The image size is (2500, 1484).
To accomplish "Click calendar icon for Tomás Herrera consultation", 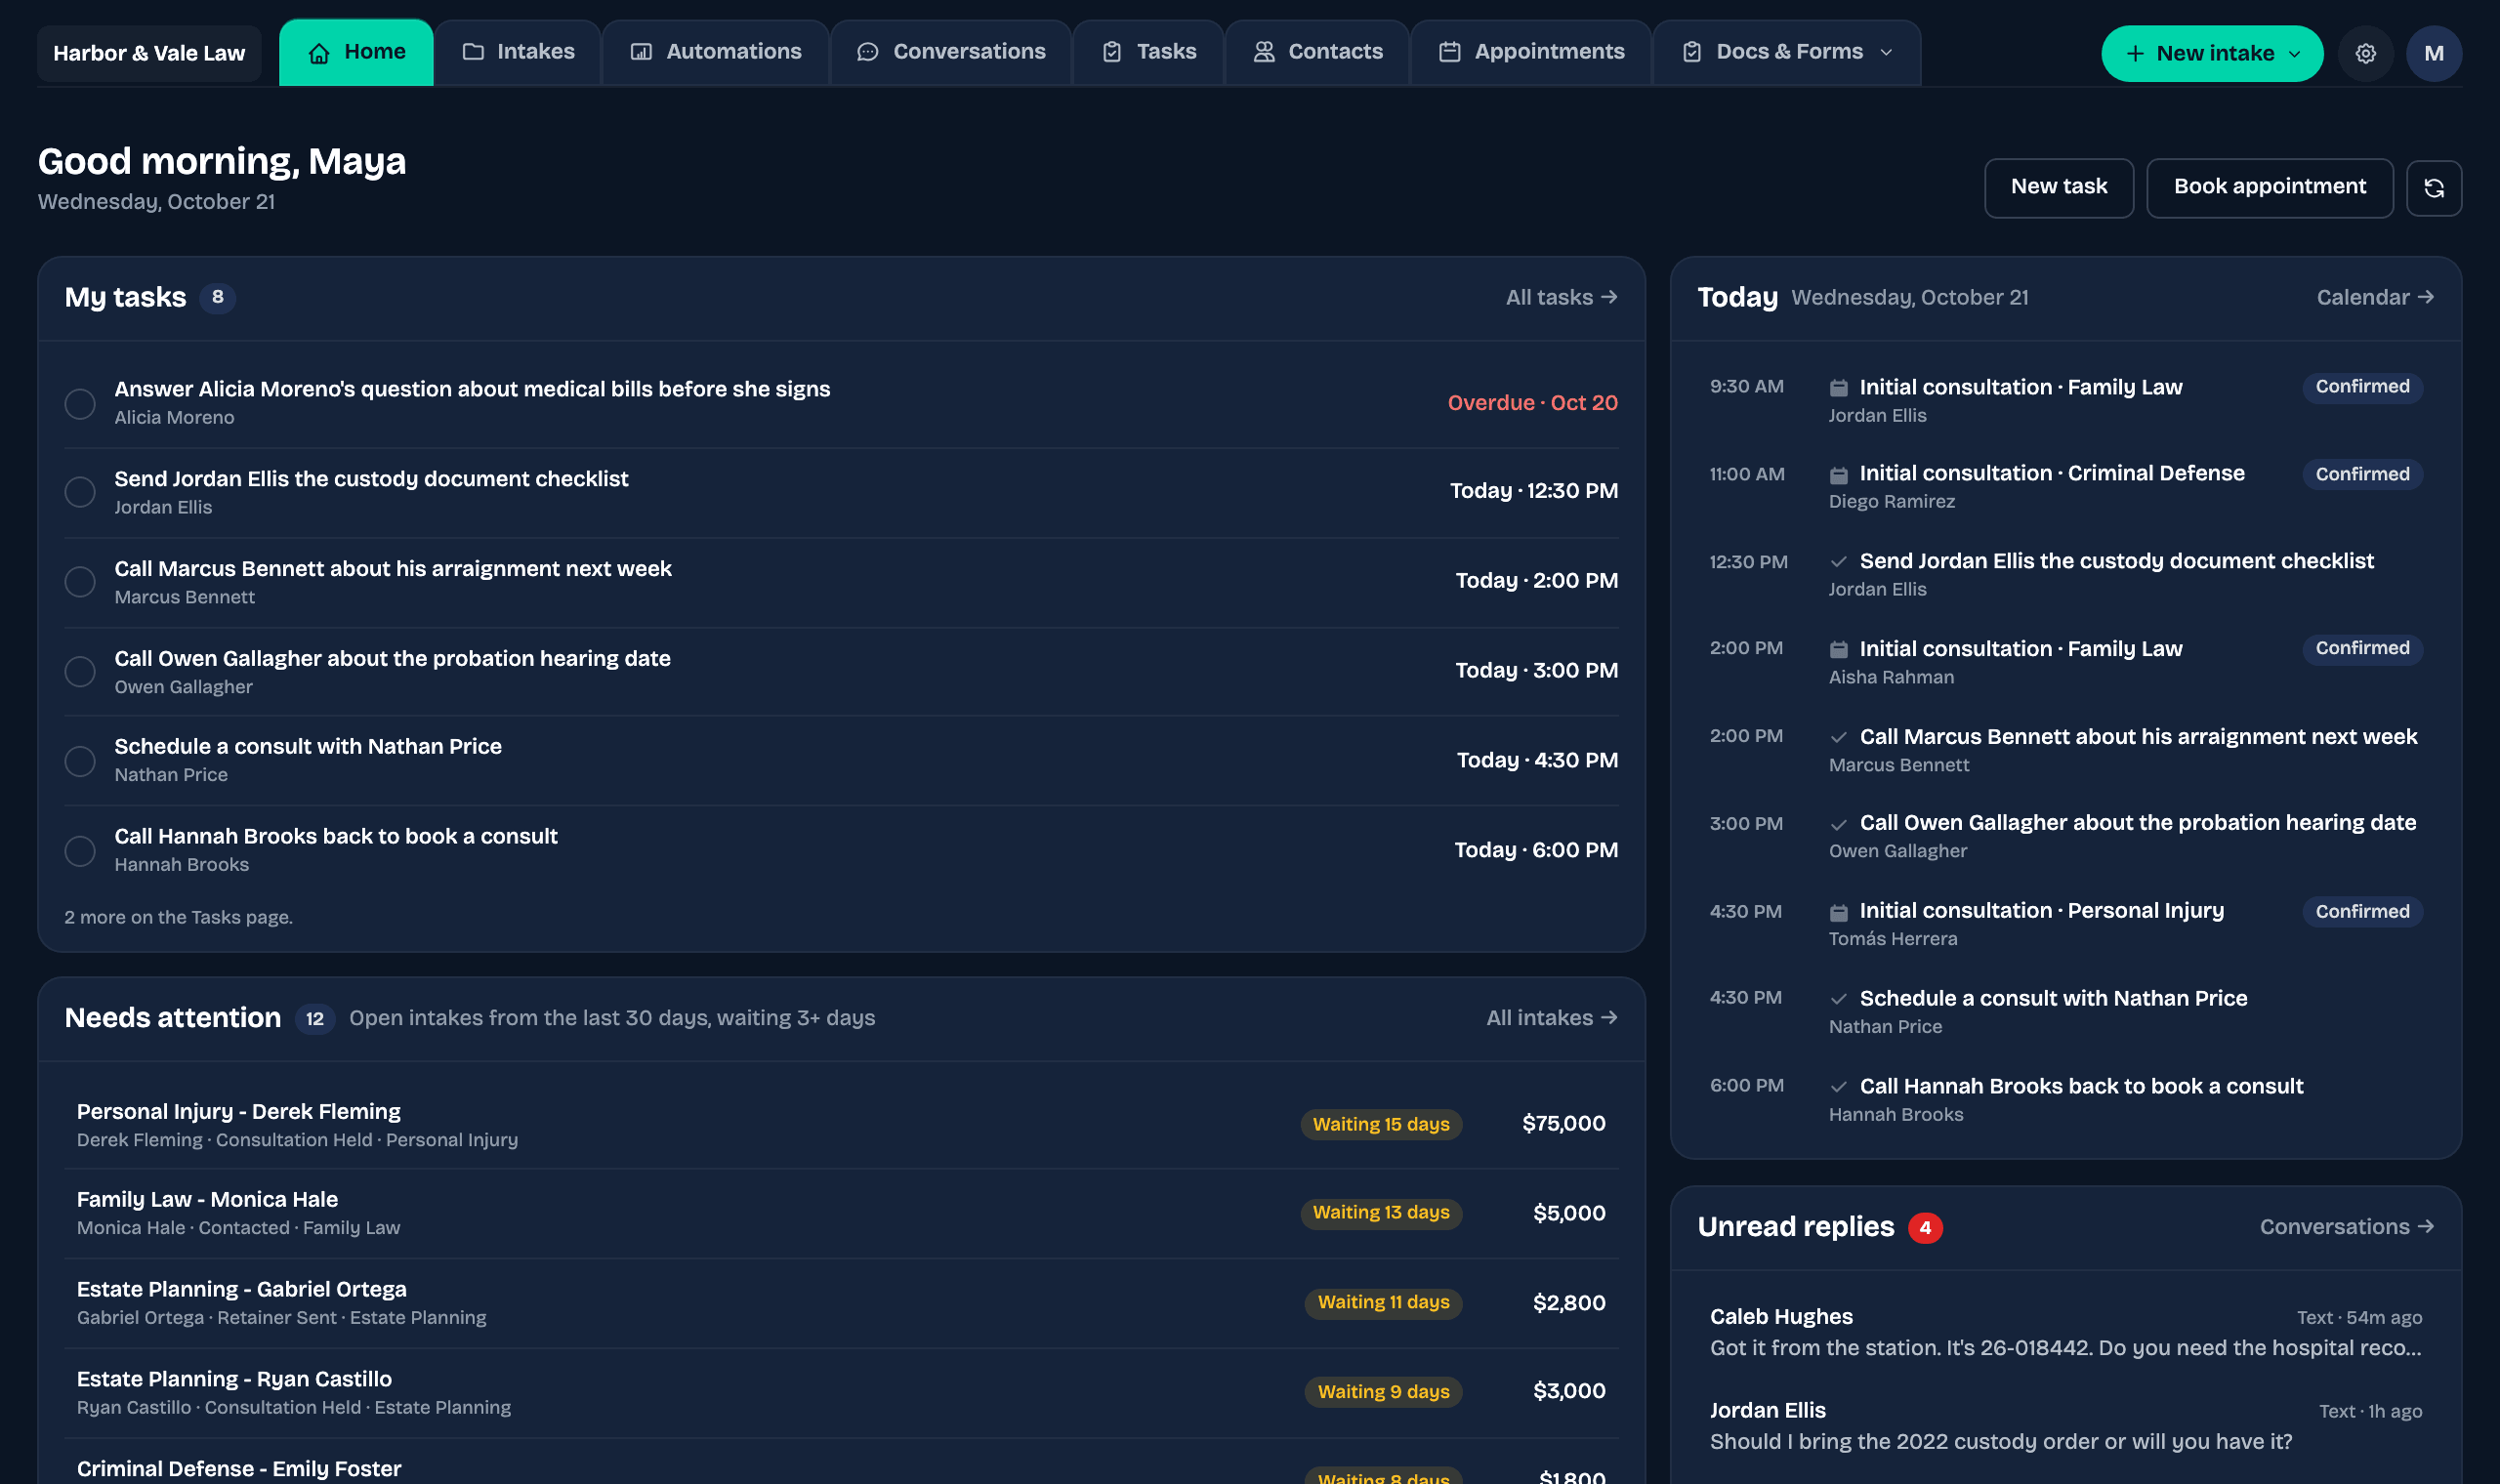I will (x=1838, y=911).
